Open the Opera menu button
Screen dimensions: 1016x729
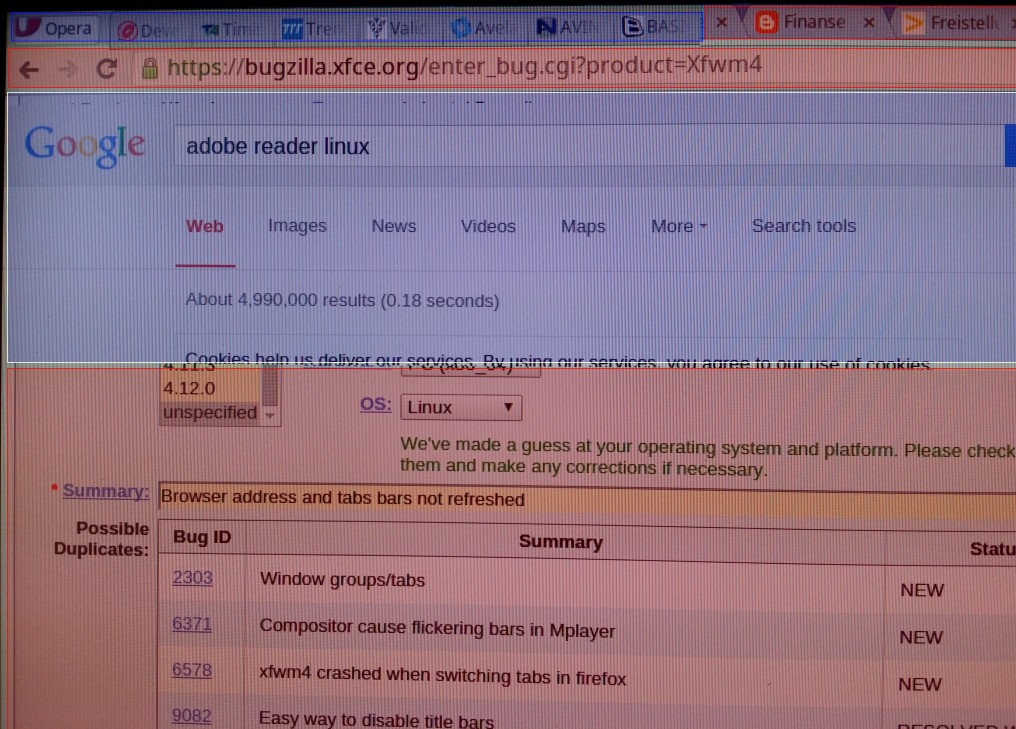click(x=56, y=28)
